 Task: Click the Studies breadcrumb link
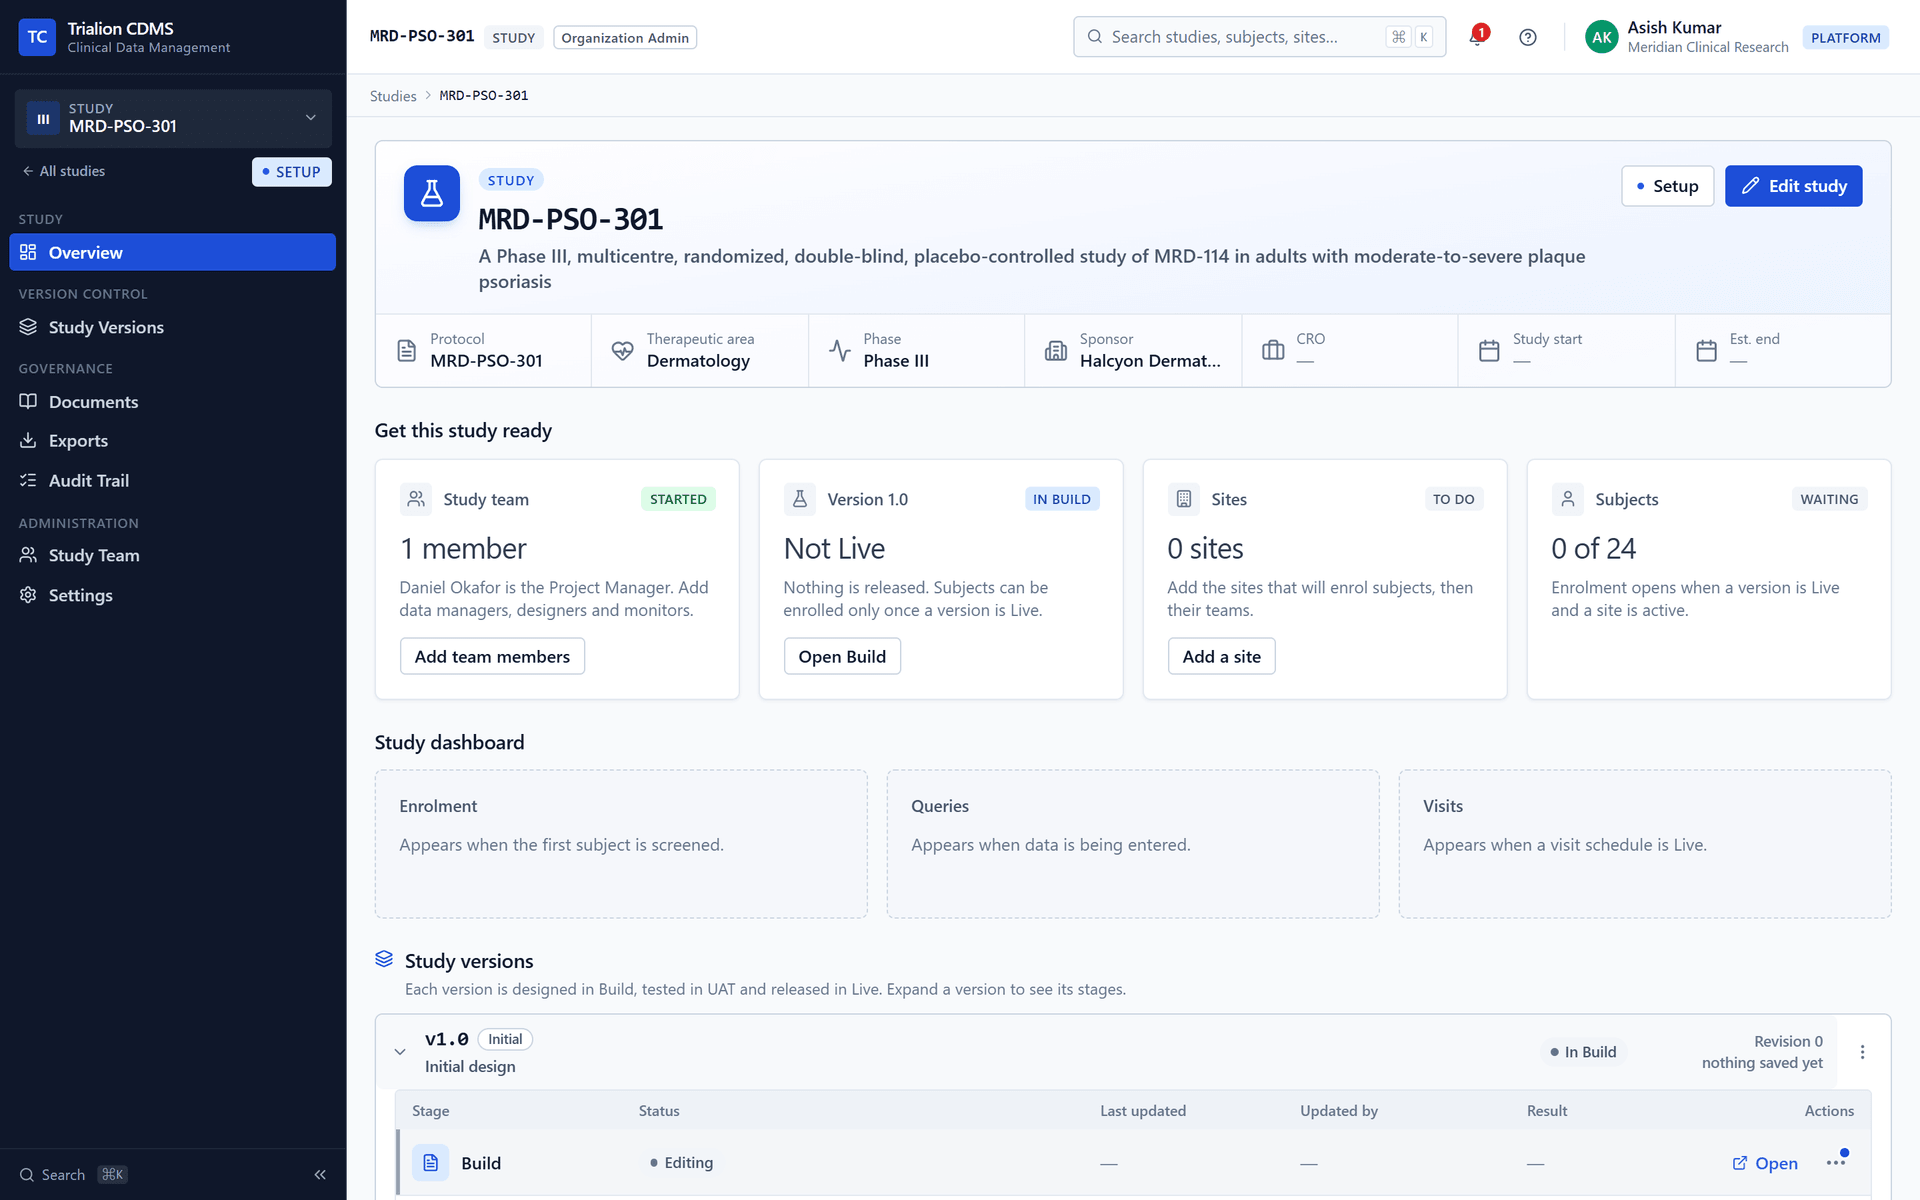tap(393, 96)
